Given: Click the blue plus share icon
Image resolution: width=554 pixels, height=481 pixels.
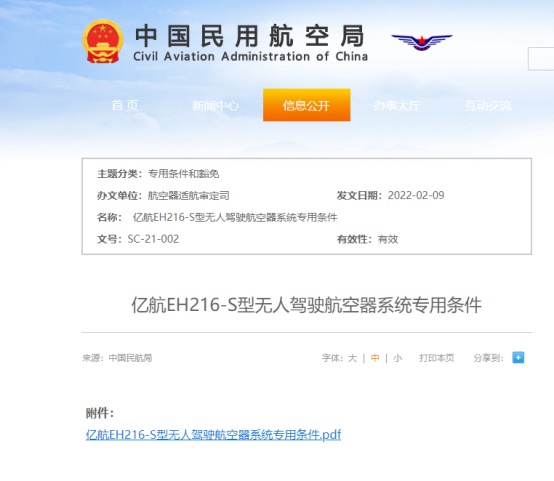Looking at the screenshot, I should tap(518, 358).
